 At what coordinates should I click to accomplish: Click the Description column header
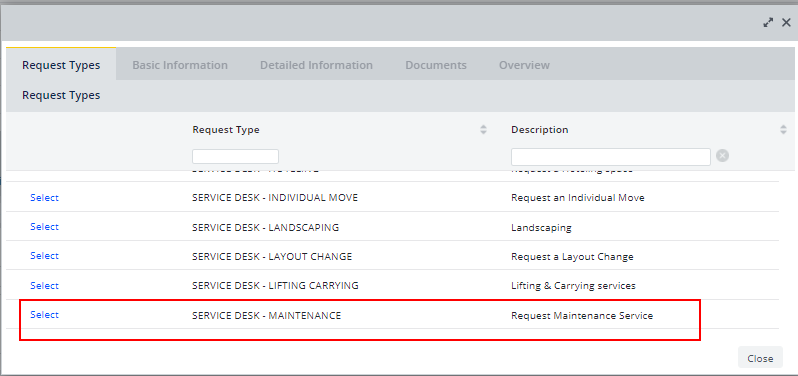click(x=539, y=130)
